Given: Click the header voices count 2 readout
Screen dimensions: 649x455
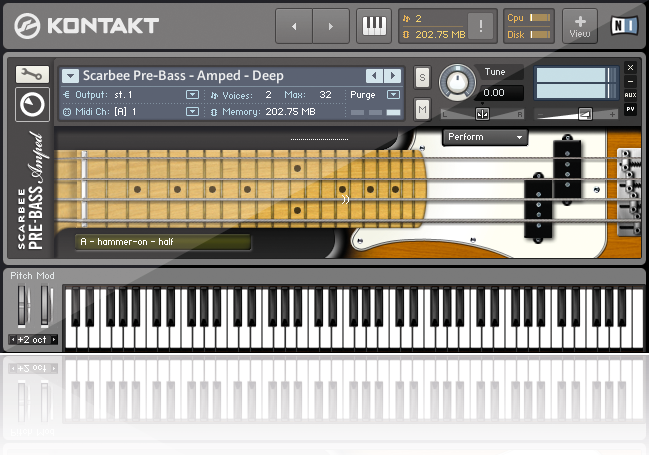Looking at the screenshot, I should pyautogui.click(x=418, y=19).
